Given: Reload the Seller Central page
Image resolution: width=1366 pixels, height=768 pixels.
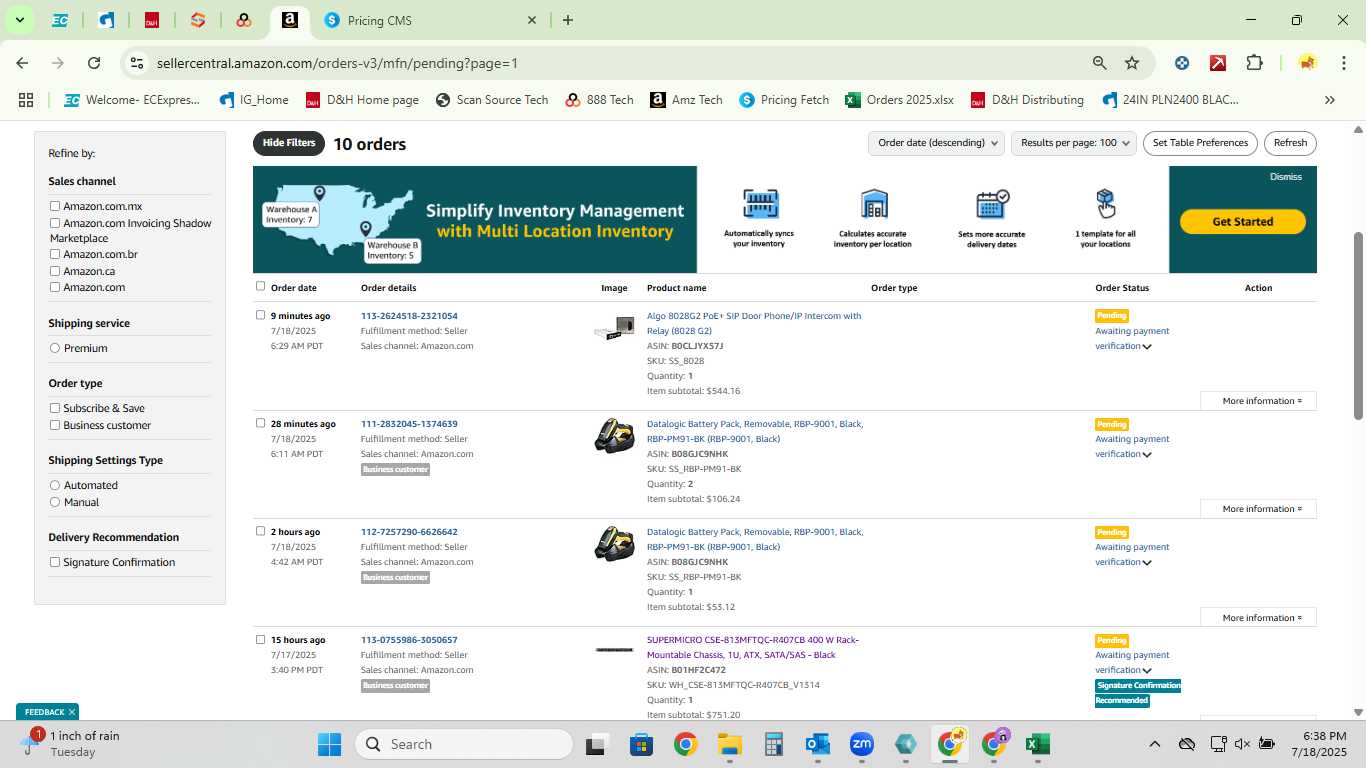Looking at the screenshot, I should (x=94, y=63).
